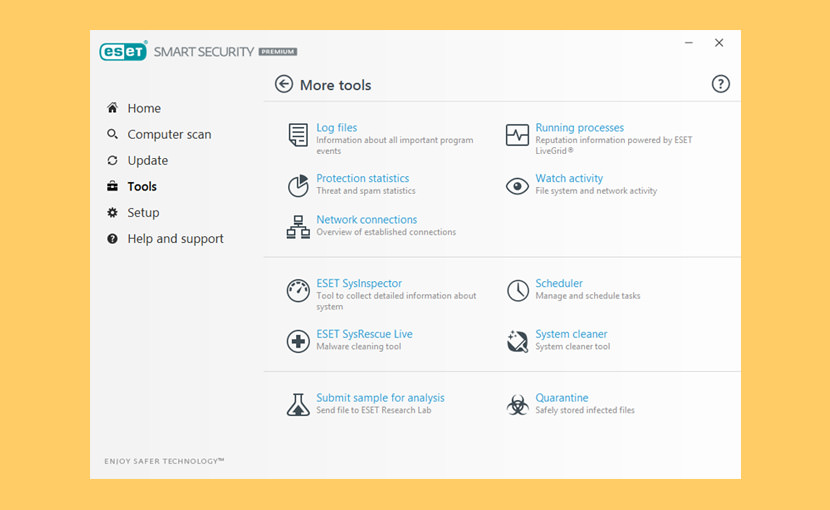This screenshot has height=510, width=830.
Task: Click 'Overview of established connections' text
Action: click(x=386, y=232)
